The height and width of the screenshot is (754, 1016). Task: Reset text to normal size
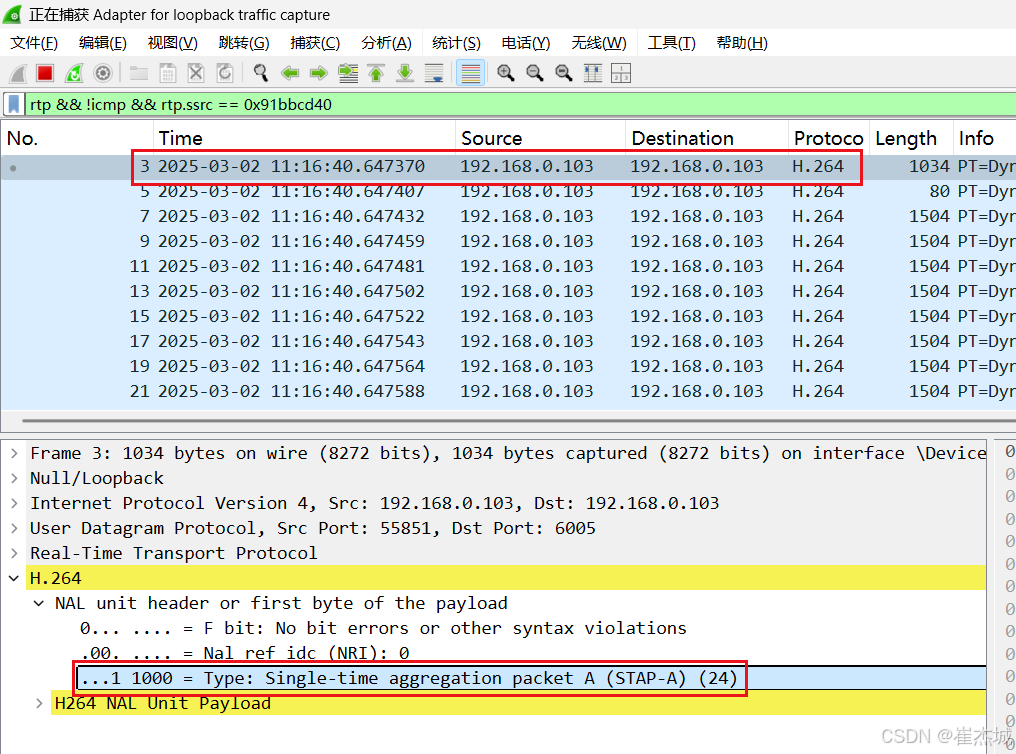(564, 73)
